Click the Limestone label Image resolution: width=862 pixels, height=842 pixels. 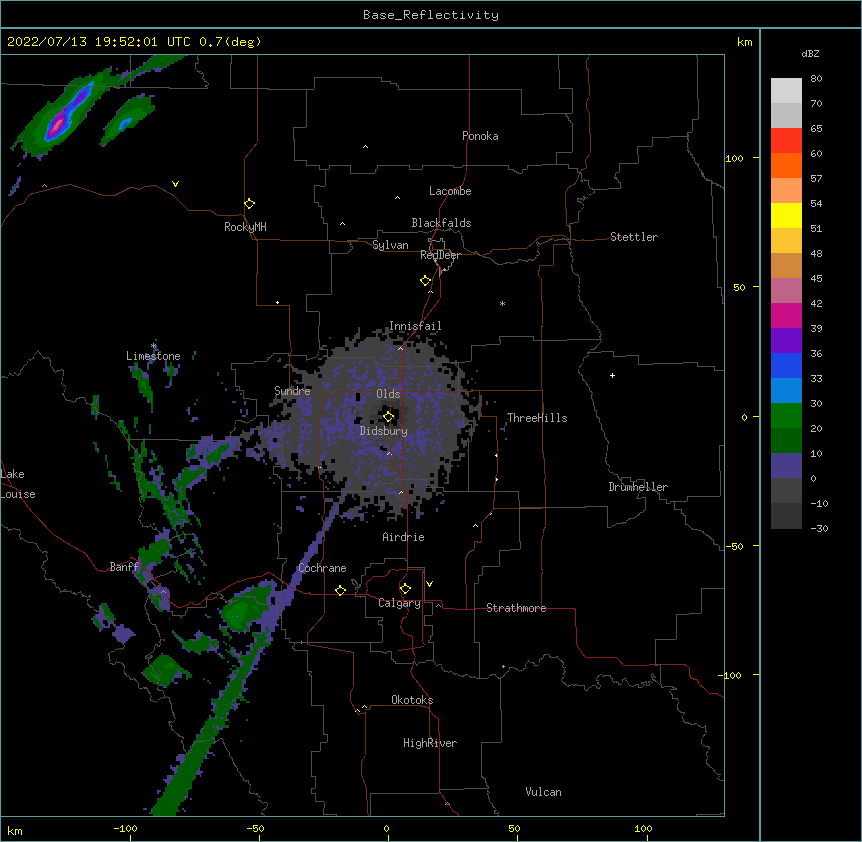pyautogui.click(x=153, y=356)
